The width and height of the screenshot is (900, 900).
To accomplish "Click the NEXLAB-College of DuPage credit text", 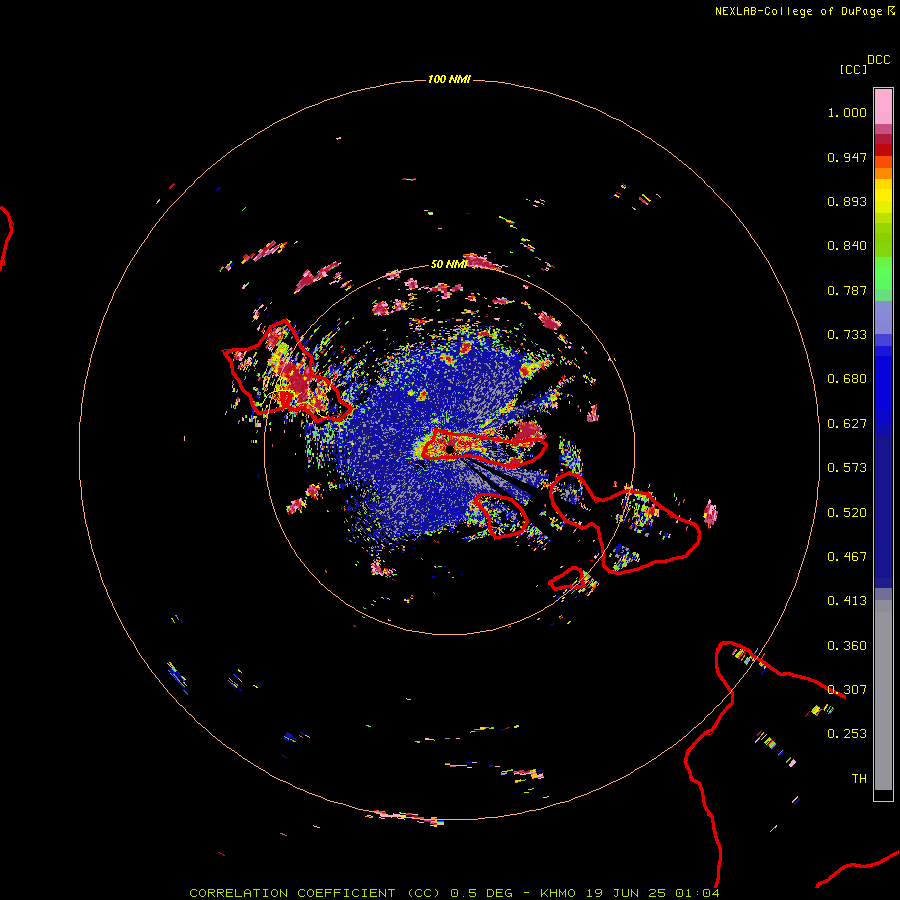I will tap(798, 11).
